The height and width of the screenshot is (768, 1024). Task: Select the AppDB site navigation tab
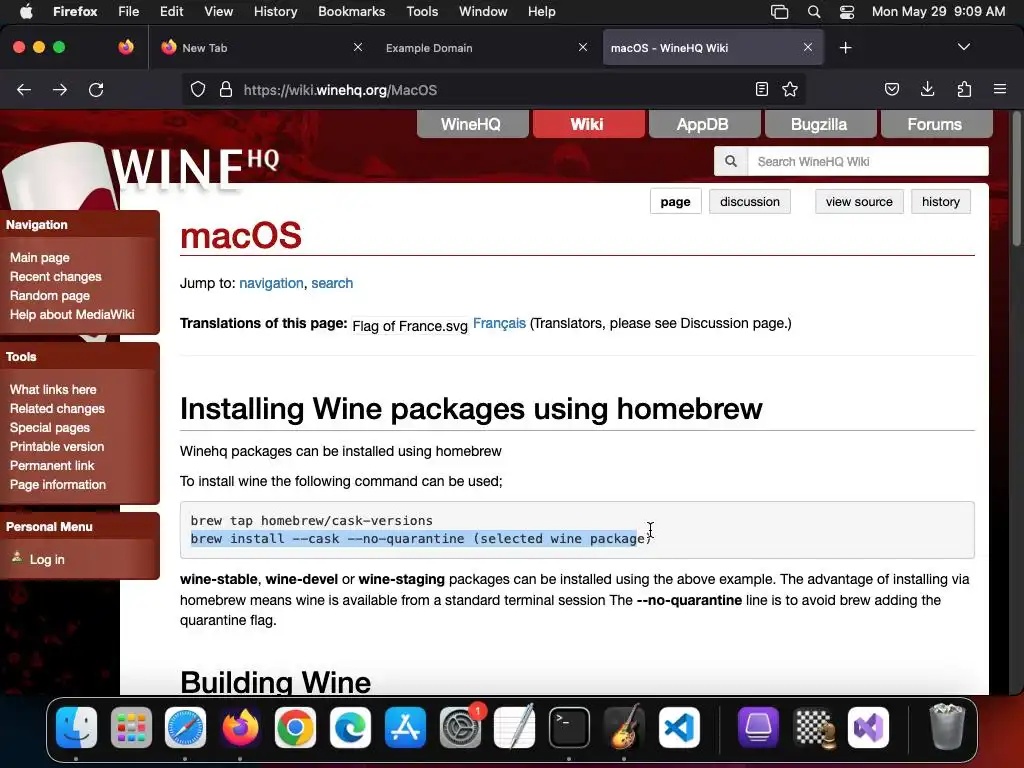click(704, 124)
